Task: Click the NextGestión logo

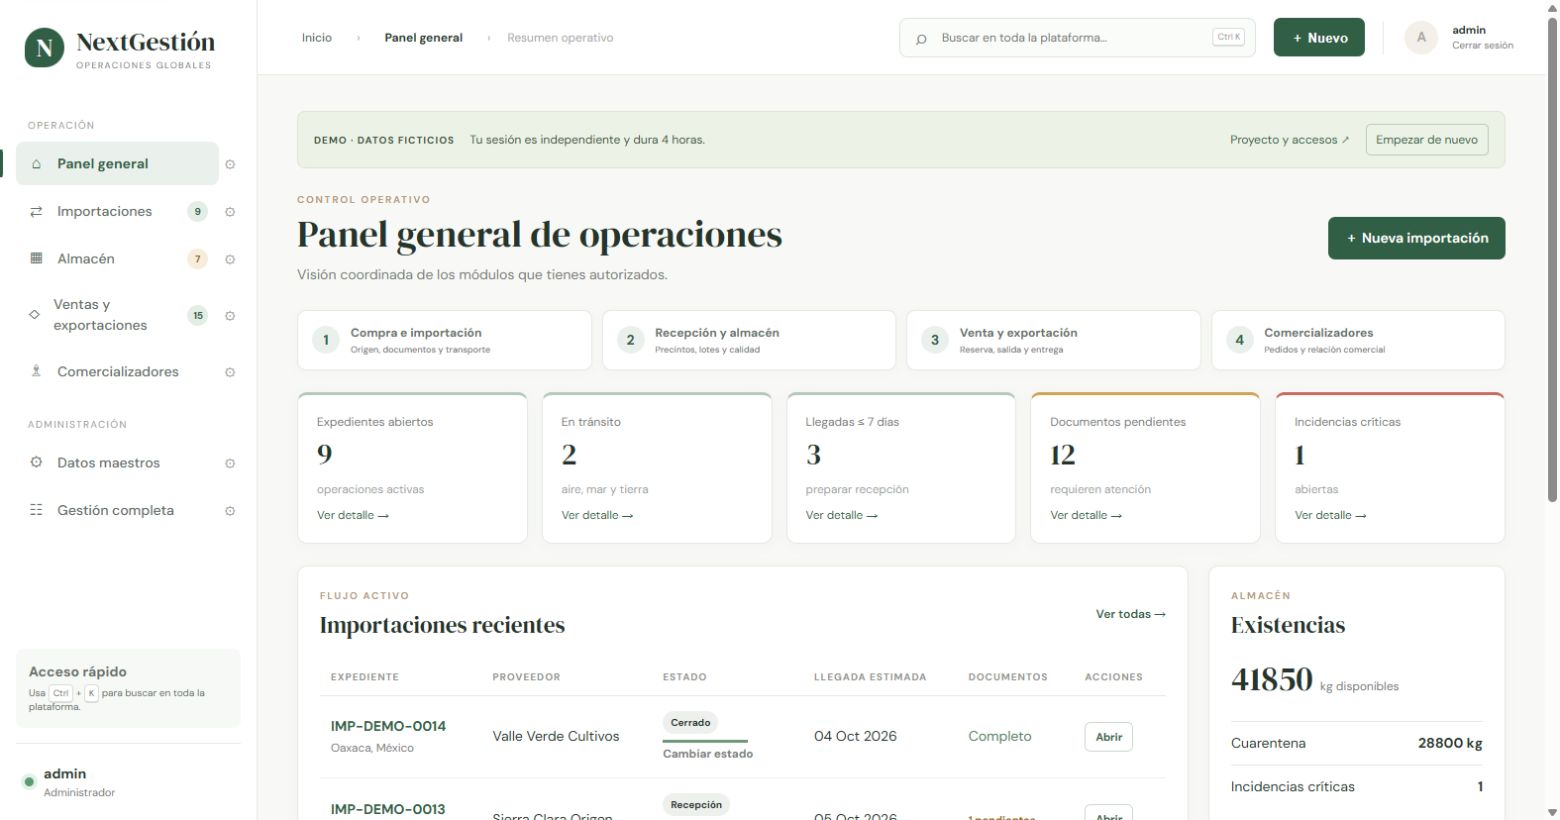Action: (120, 48)
